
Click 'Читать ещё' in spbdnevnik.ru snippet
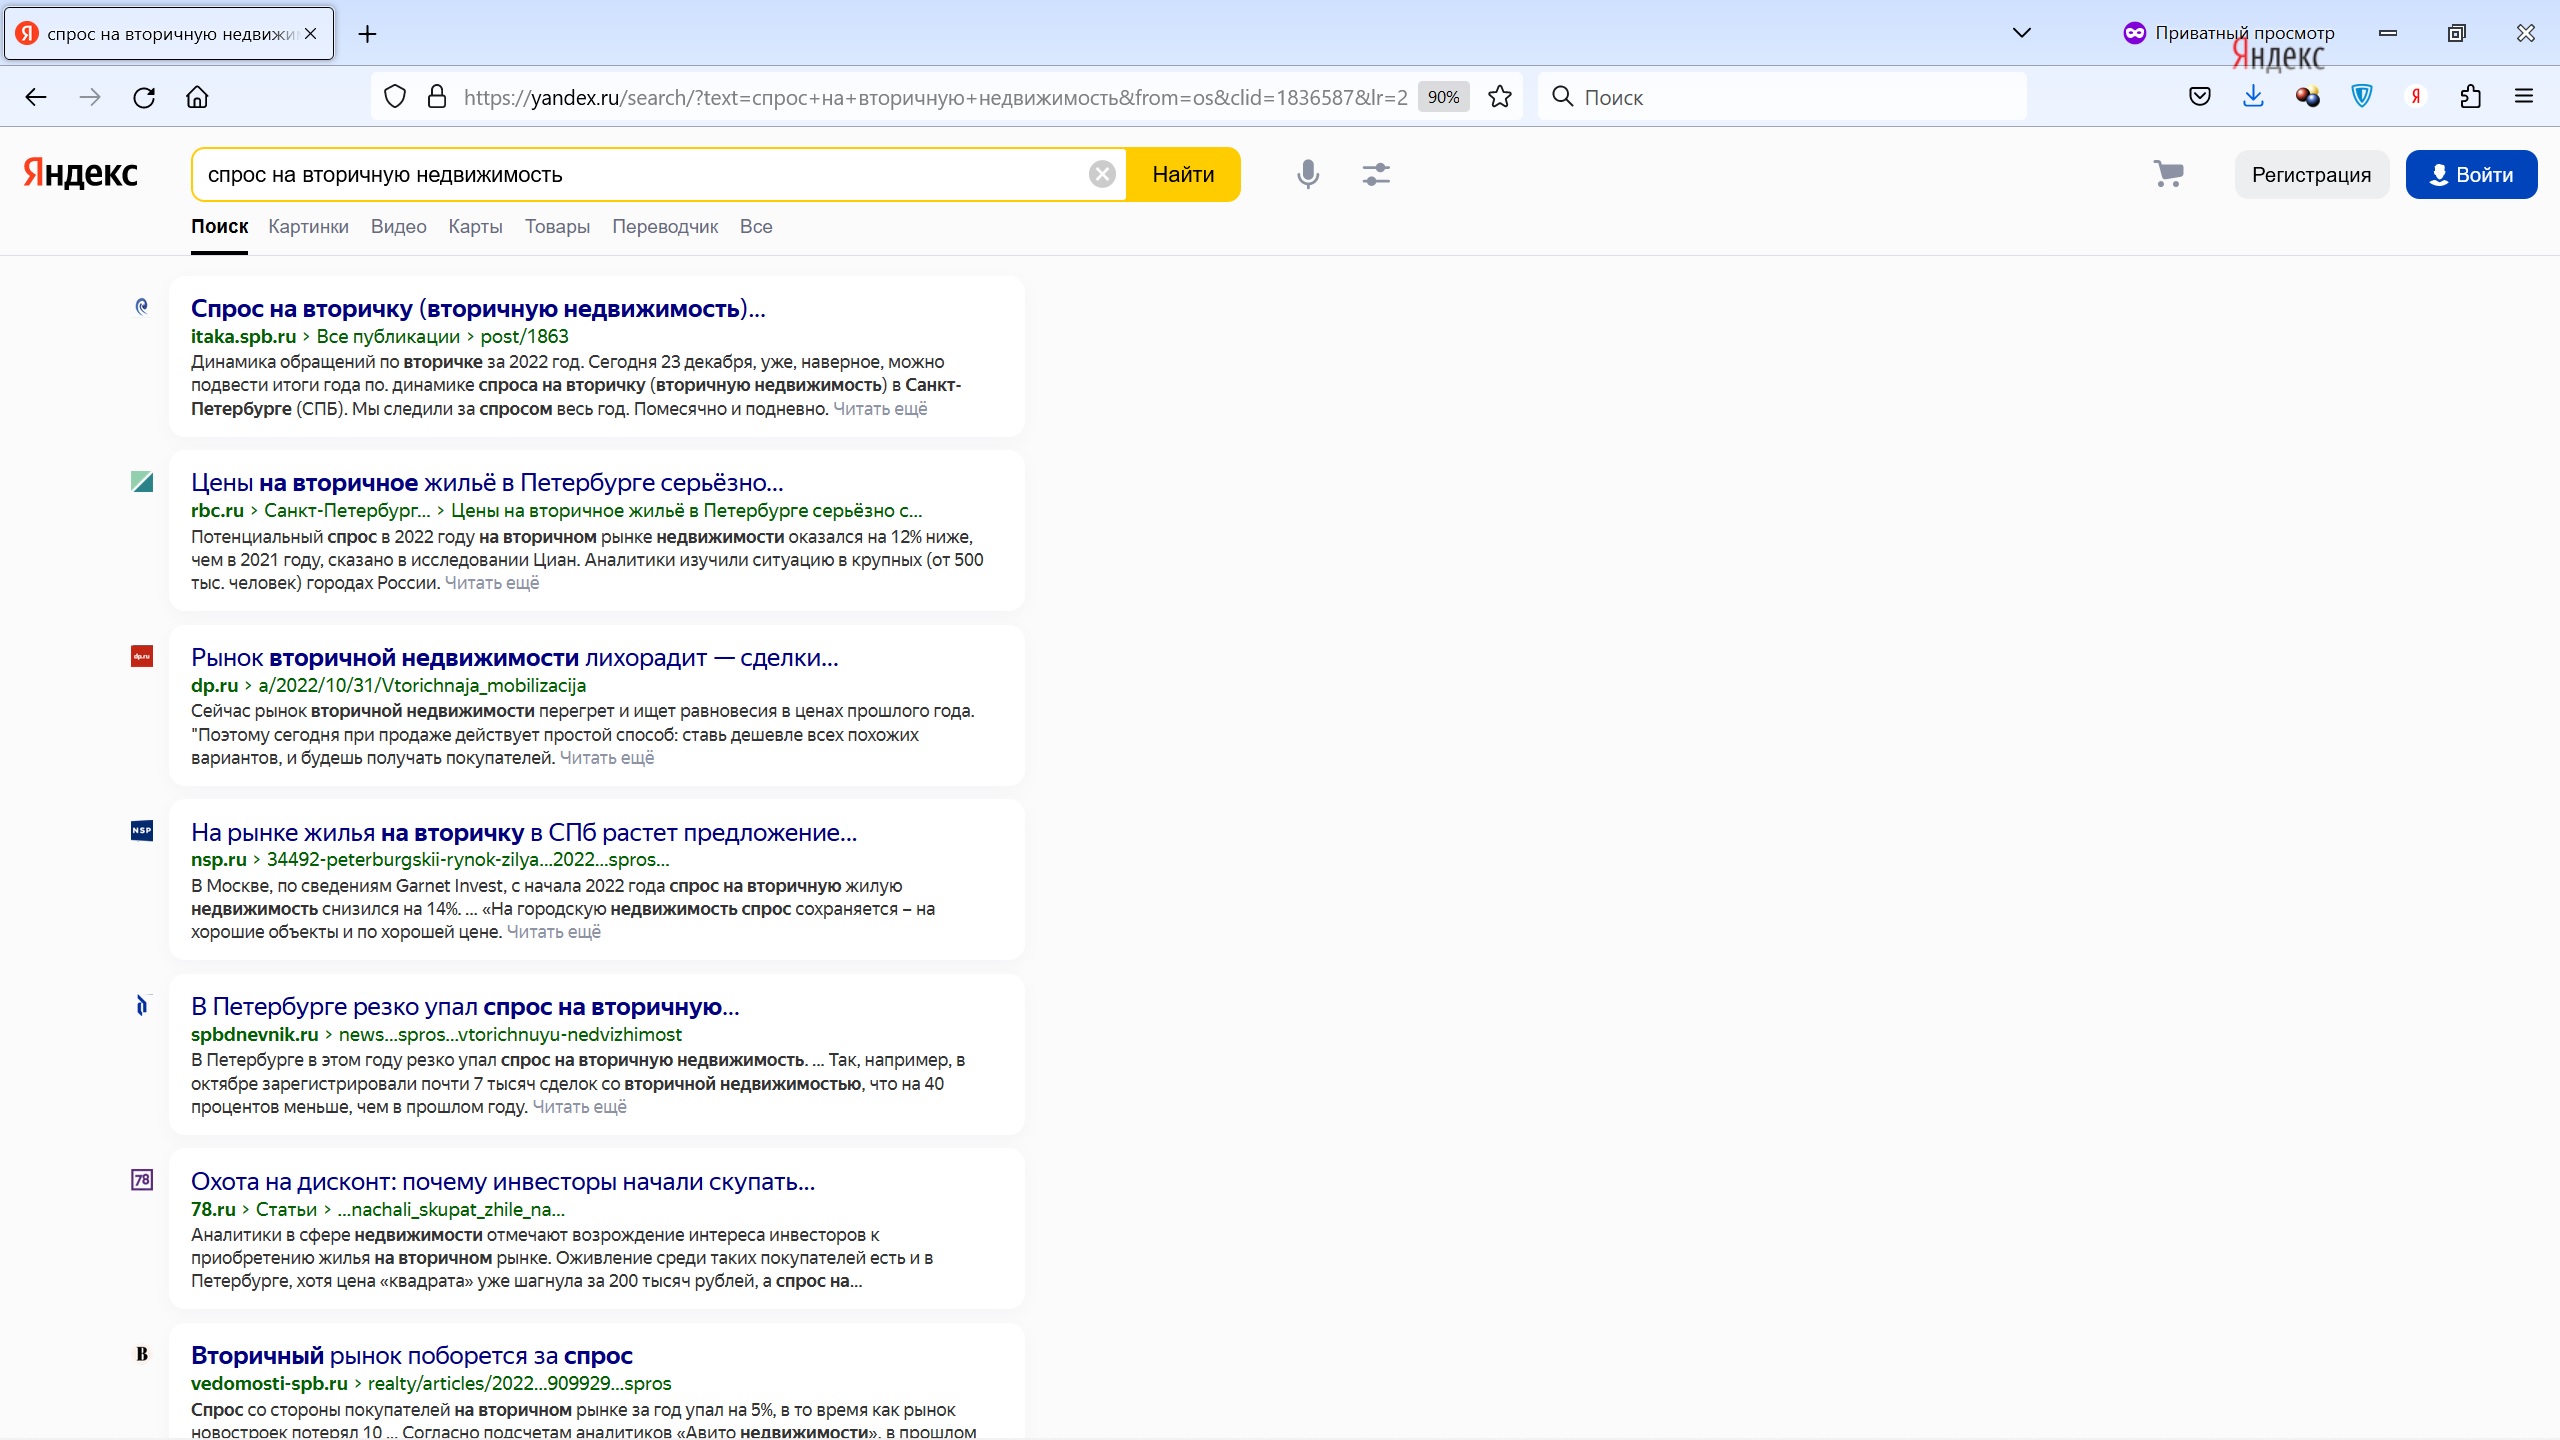pyautogui.click(x=580, y=1107)
